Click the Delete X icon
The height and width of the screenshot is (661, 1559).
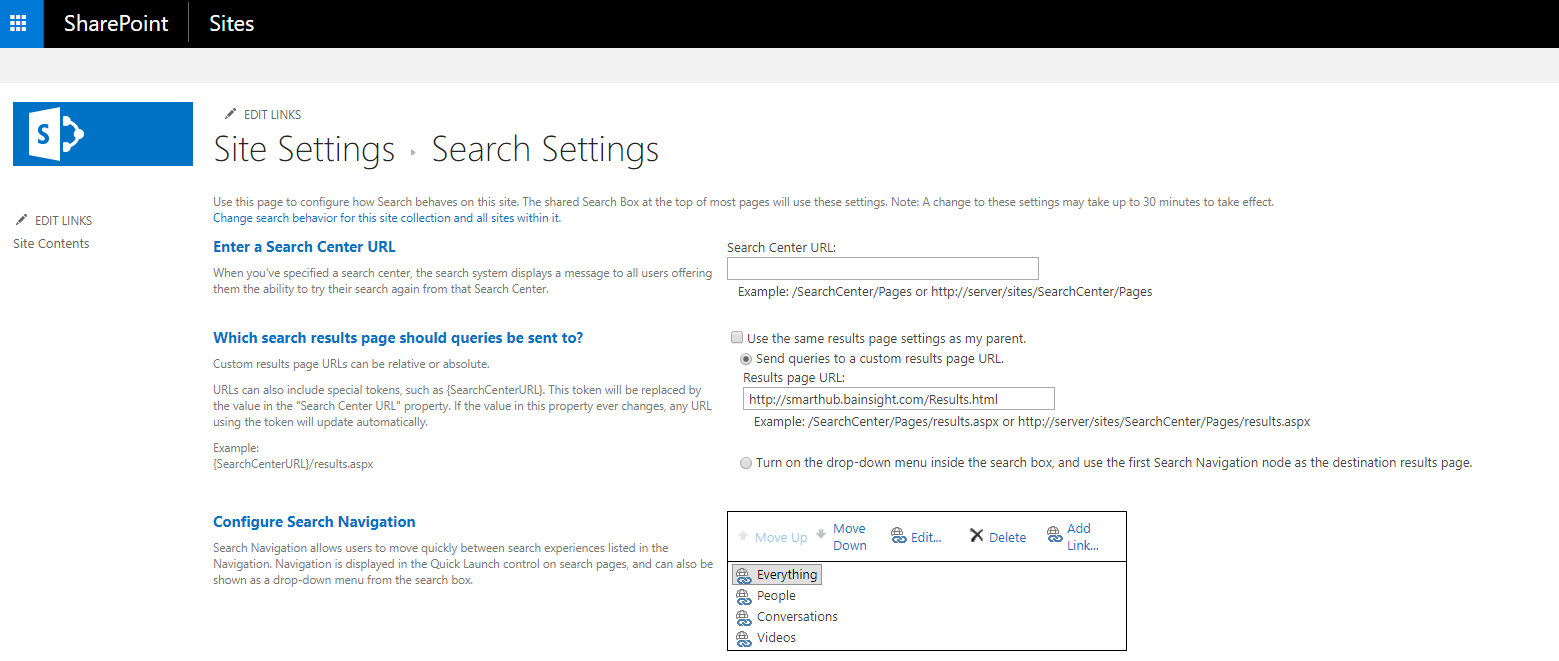click(x=977, y=536)
